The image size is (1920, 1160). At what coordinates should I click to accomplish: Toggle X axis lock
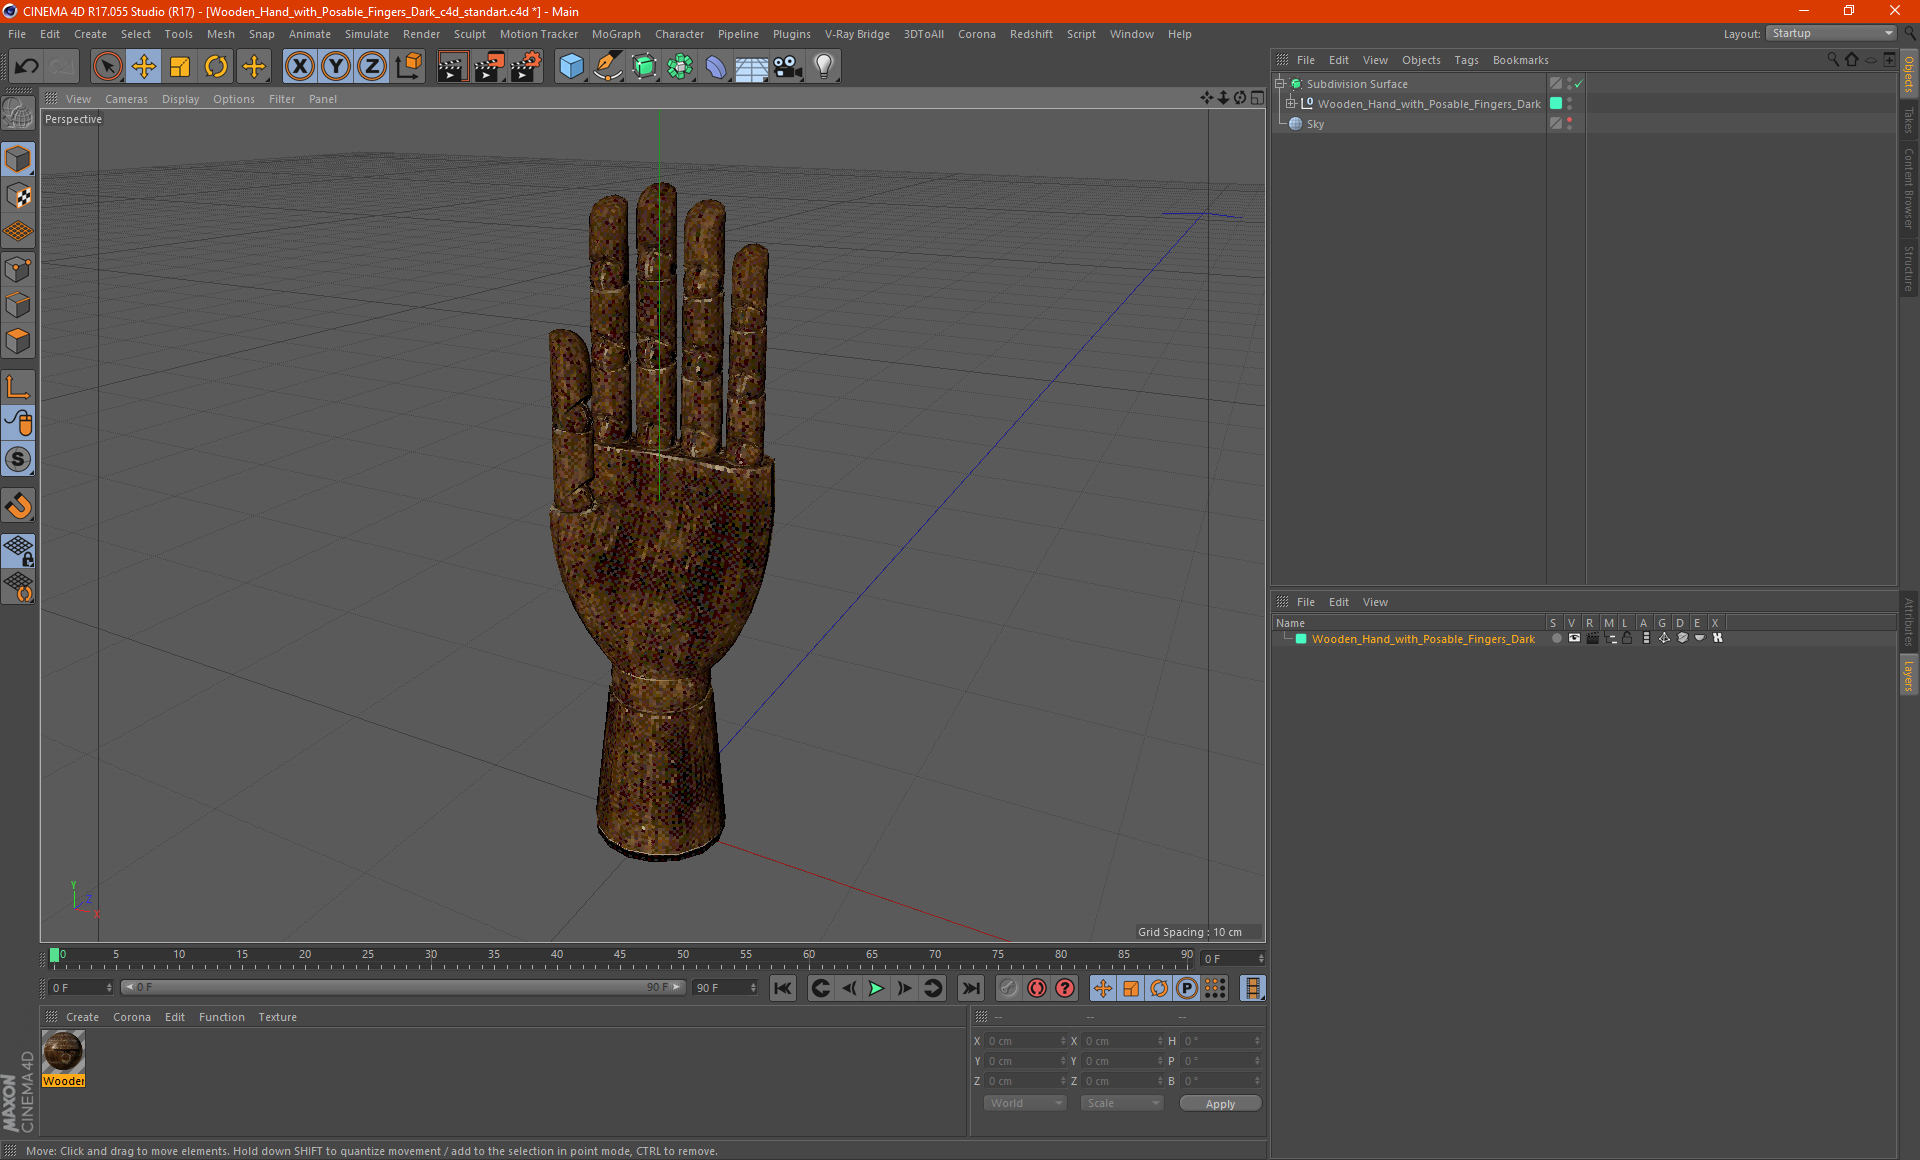pyautogui.click(x=299, y=67)
